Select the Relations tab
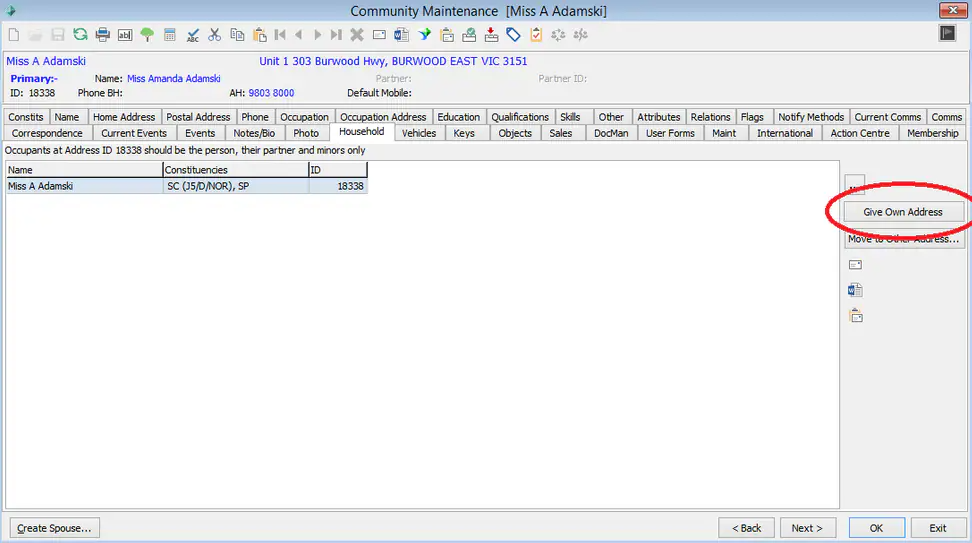 coord(710,117)
